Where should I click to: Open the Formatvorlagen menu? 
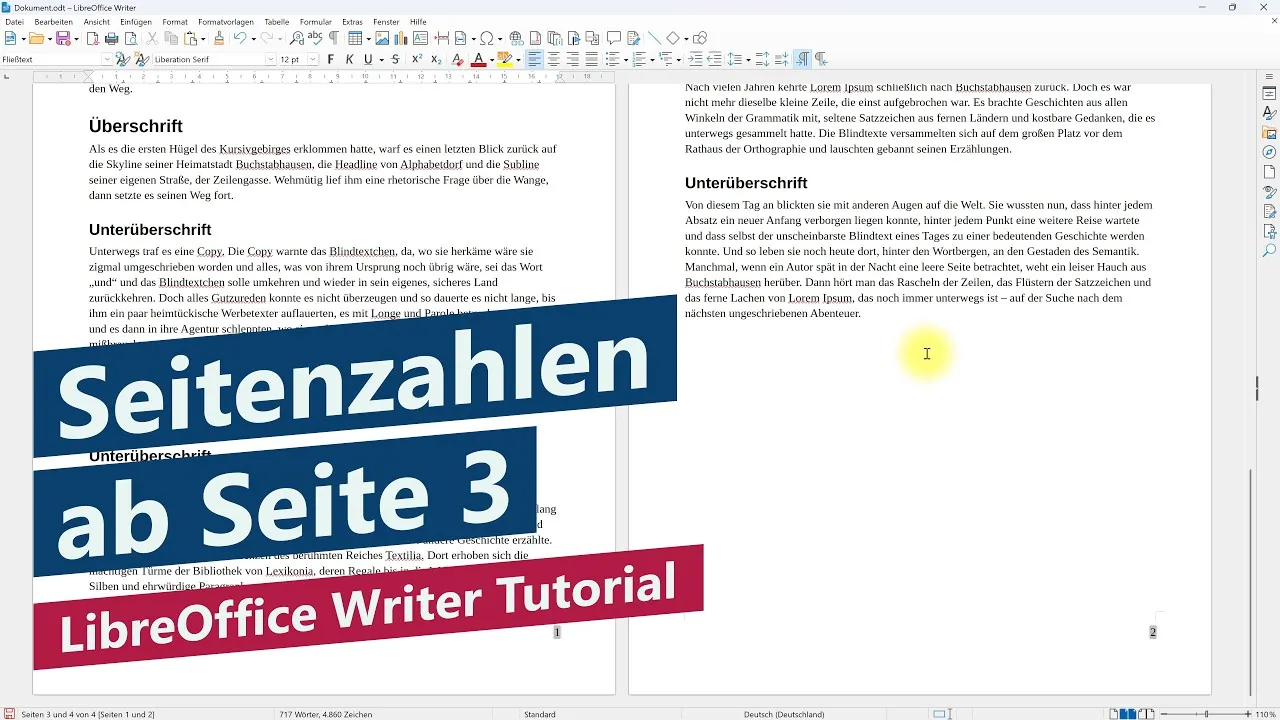226,21
